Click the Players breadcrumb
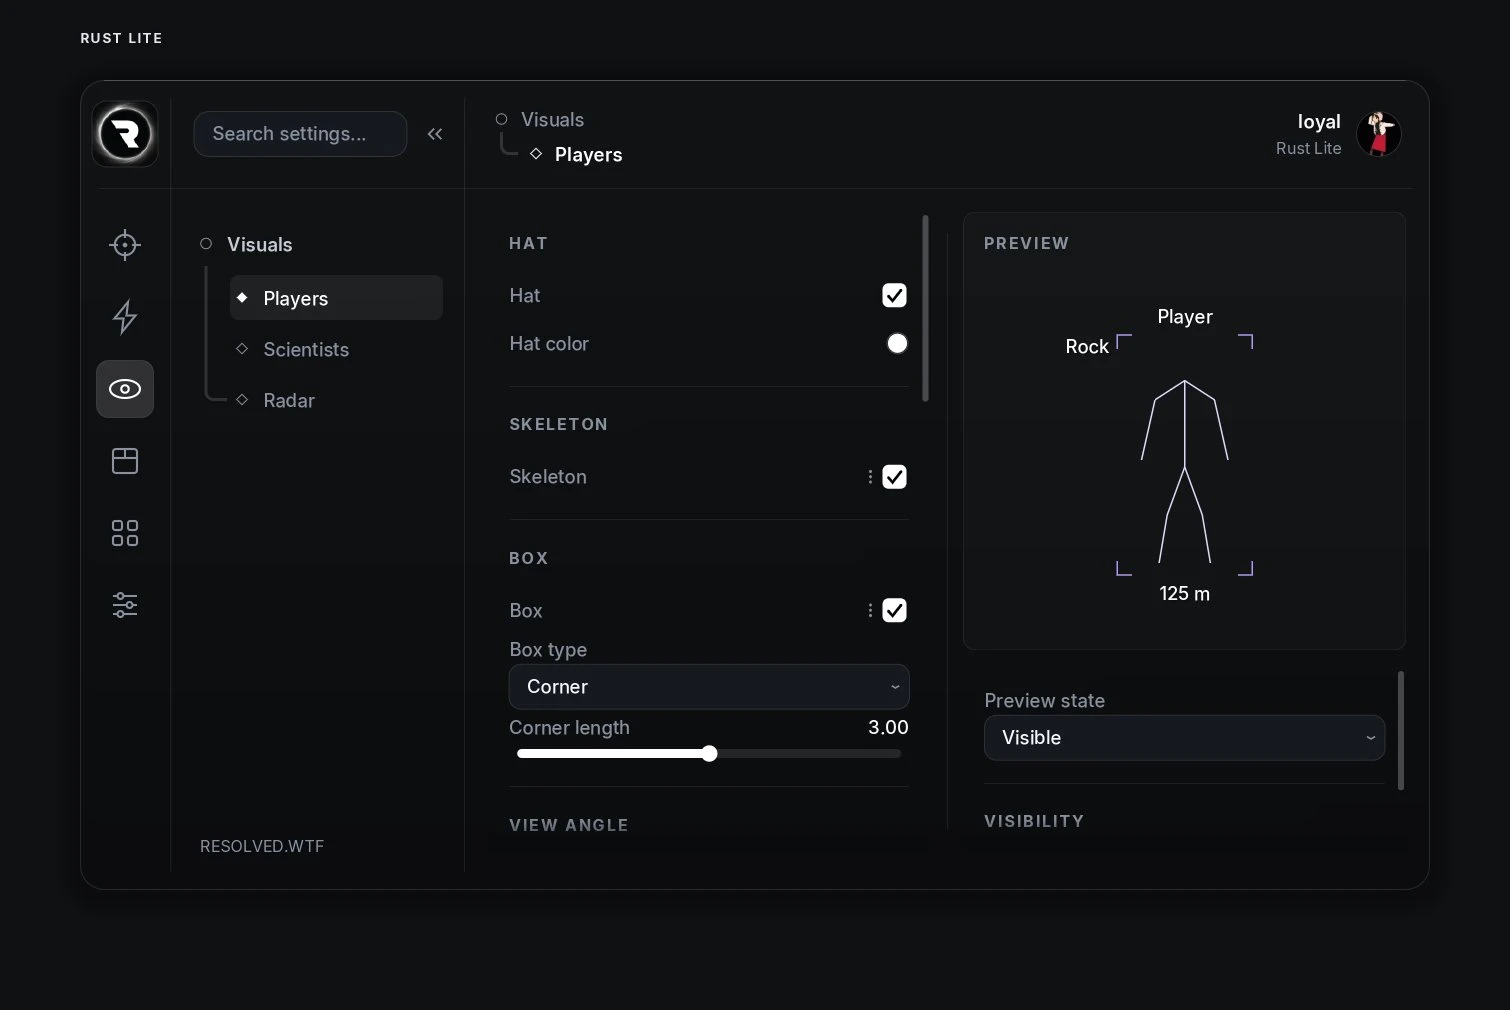The height and width of the screenshot is (1010, 1510). [588, 154]
